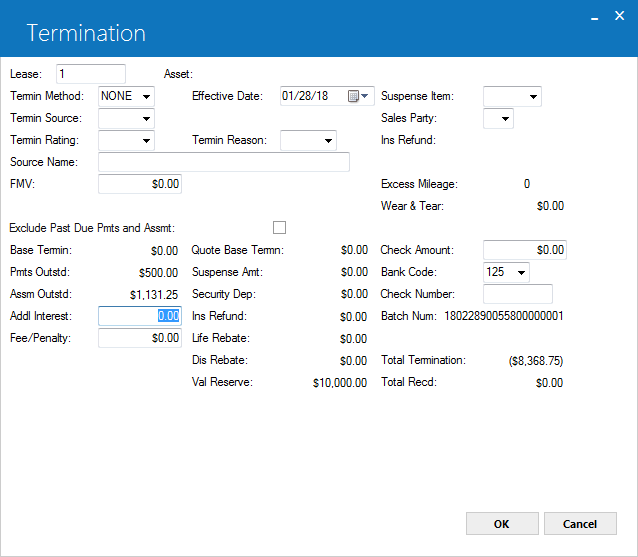638x557 pixels.
Task: Click the Life Rebate value $0.00
Action: [x=353, y=339]
